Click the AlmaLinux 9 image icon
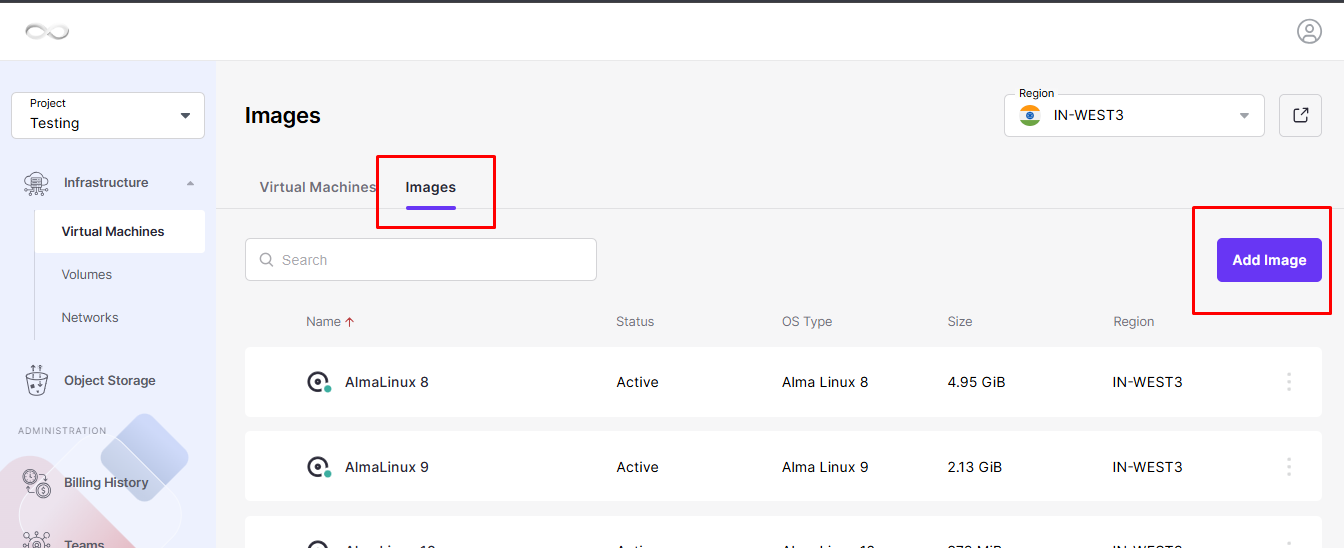 319,467
